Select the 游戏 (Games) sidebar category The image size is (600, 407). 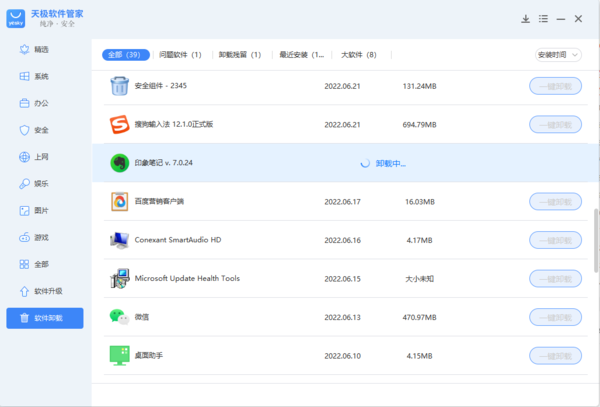pos(40,238)
